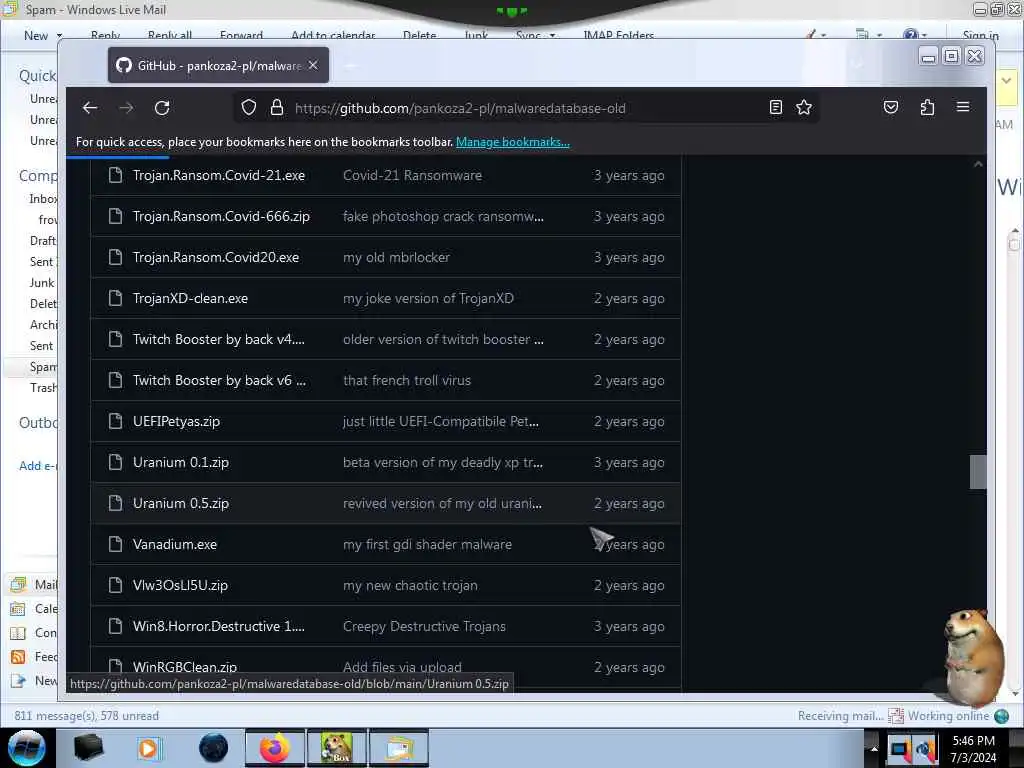Click Firefox icon in taskbar
This screenshot has height=768, width=1024.
click(x=275, y=748)
